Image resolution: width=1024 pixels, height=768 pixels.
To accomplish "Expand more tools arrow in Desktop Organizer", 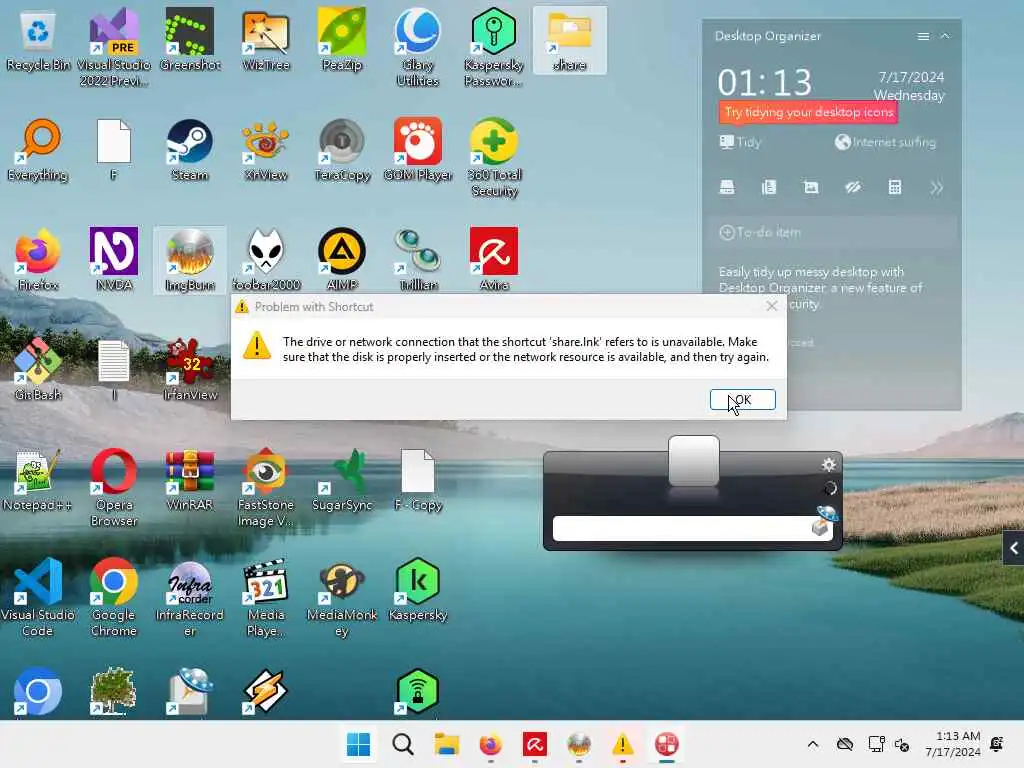I will coord(936,188).
